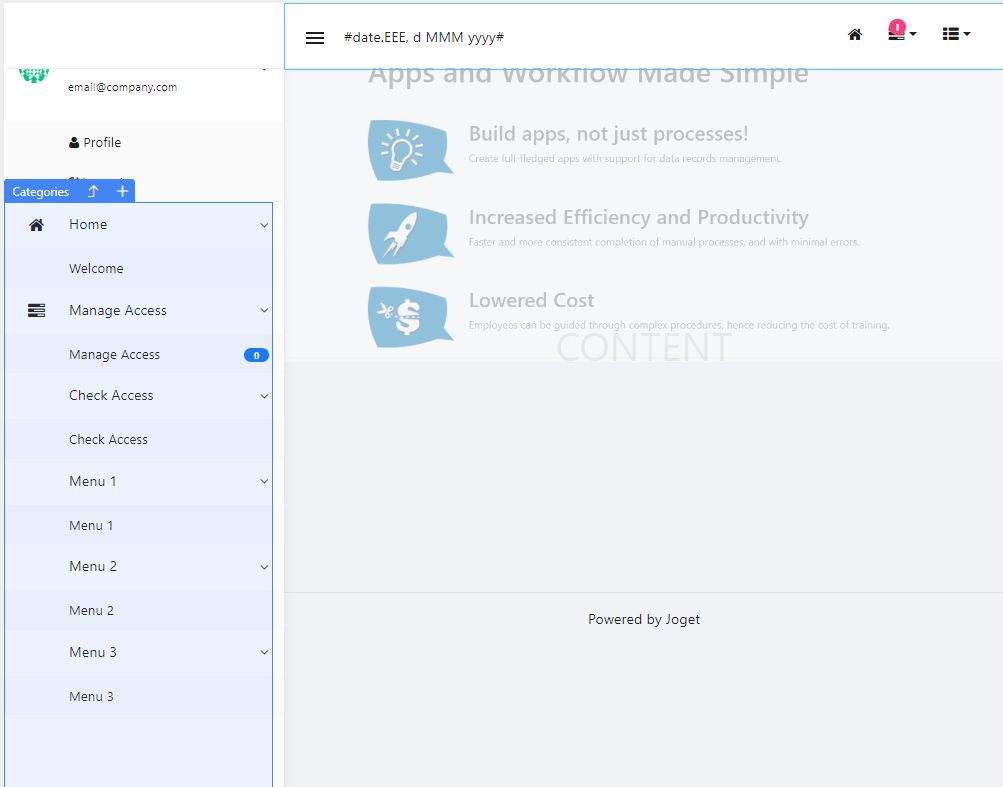Click the date placeholder text in header
The height and width of the screenshot is (787, 1003).
(424, 37)
